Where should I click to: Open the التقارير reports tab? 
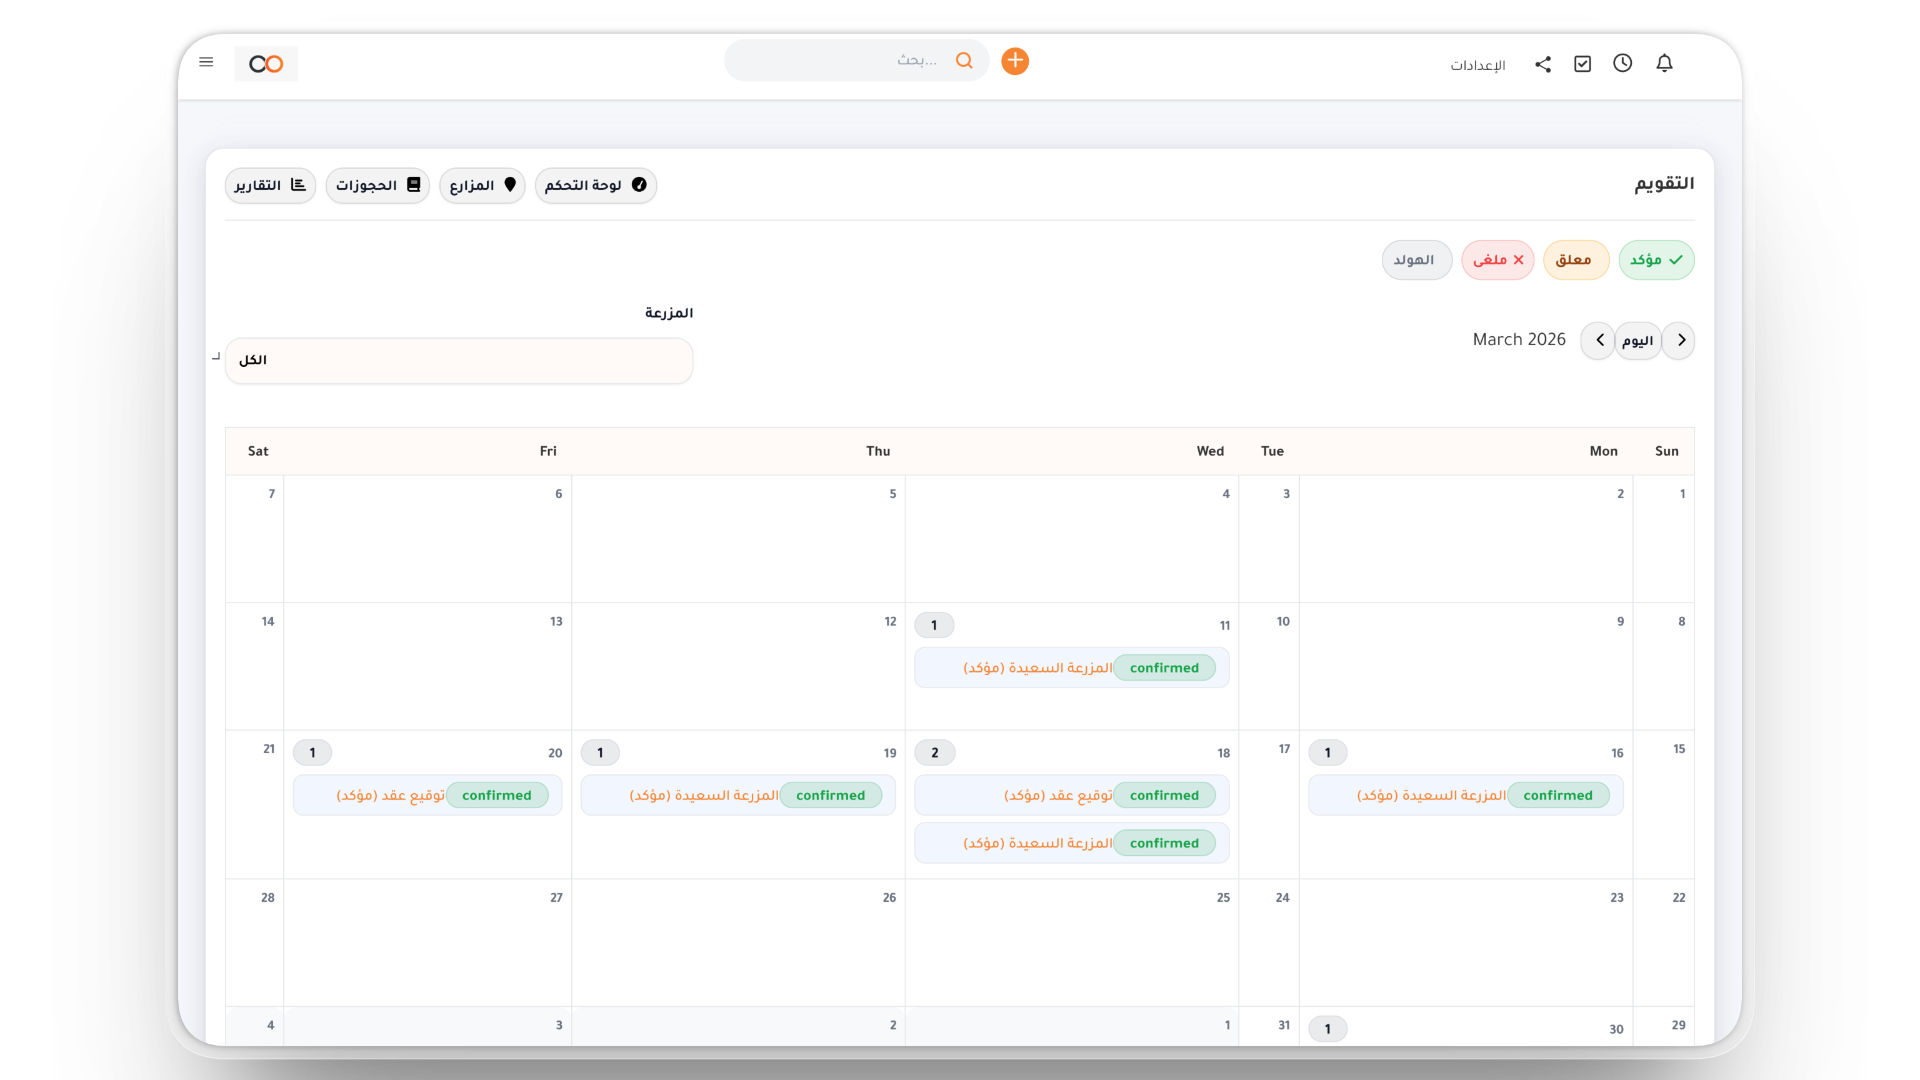coord(270,185)
